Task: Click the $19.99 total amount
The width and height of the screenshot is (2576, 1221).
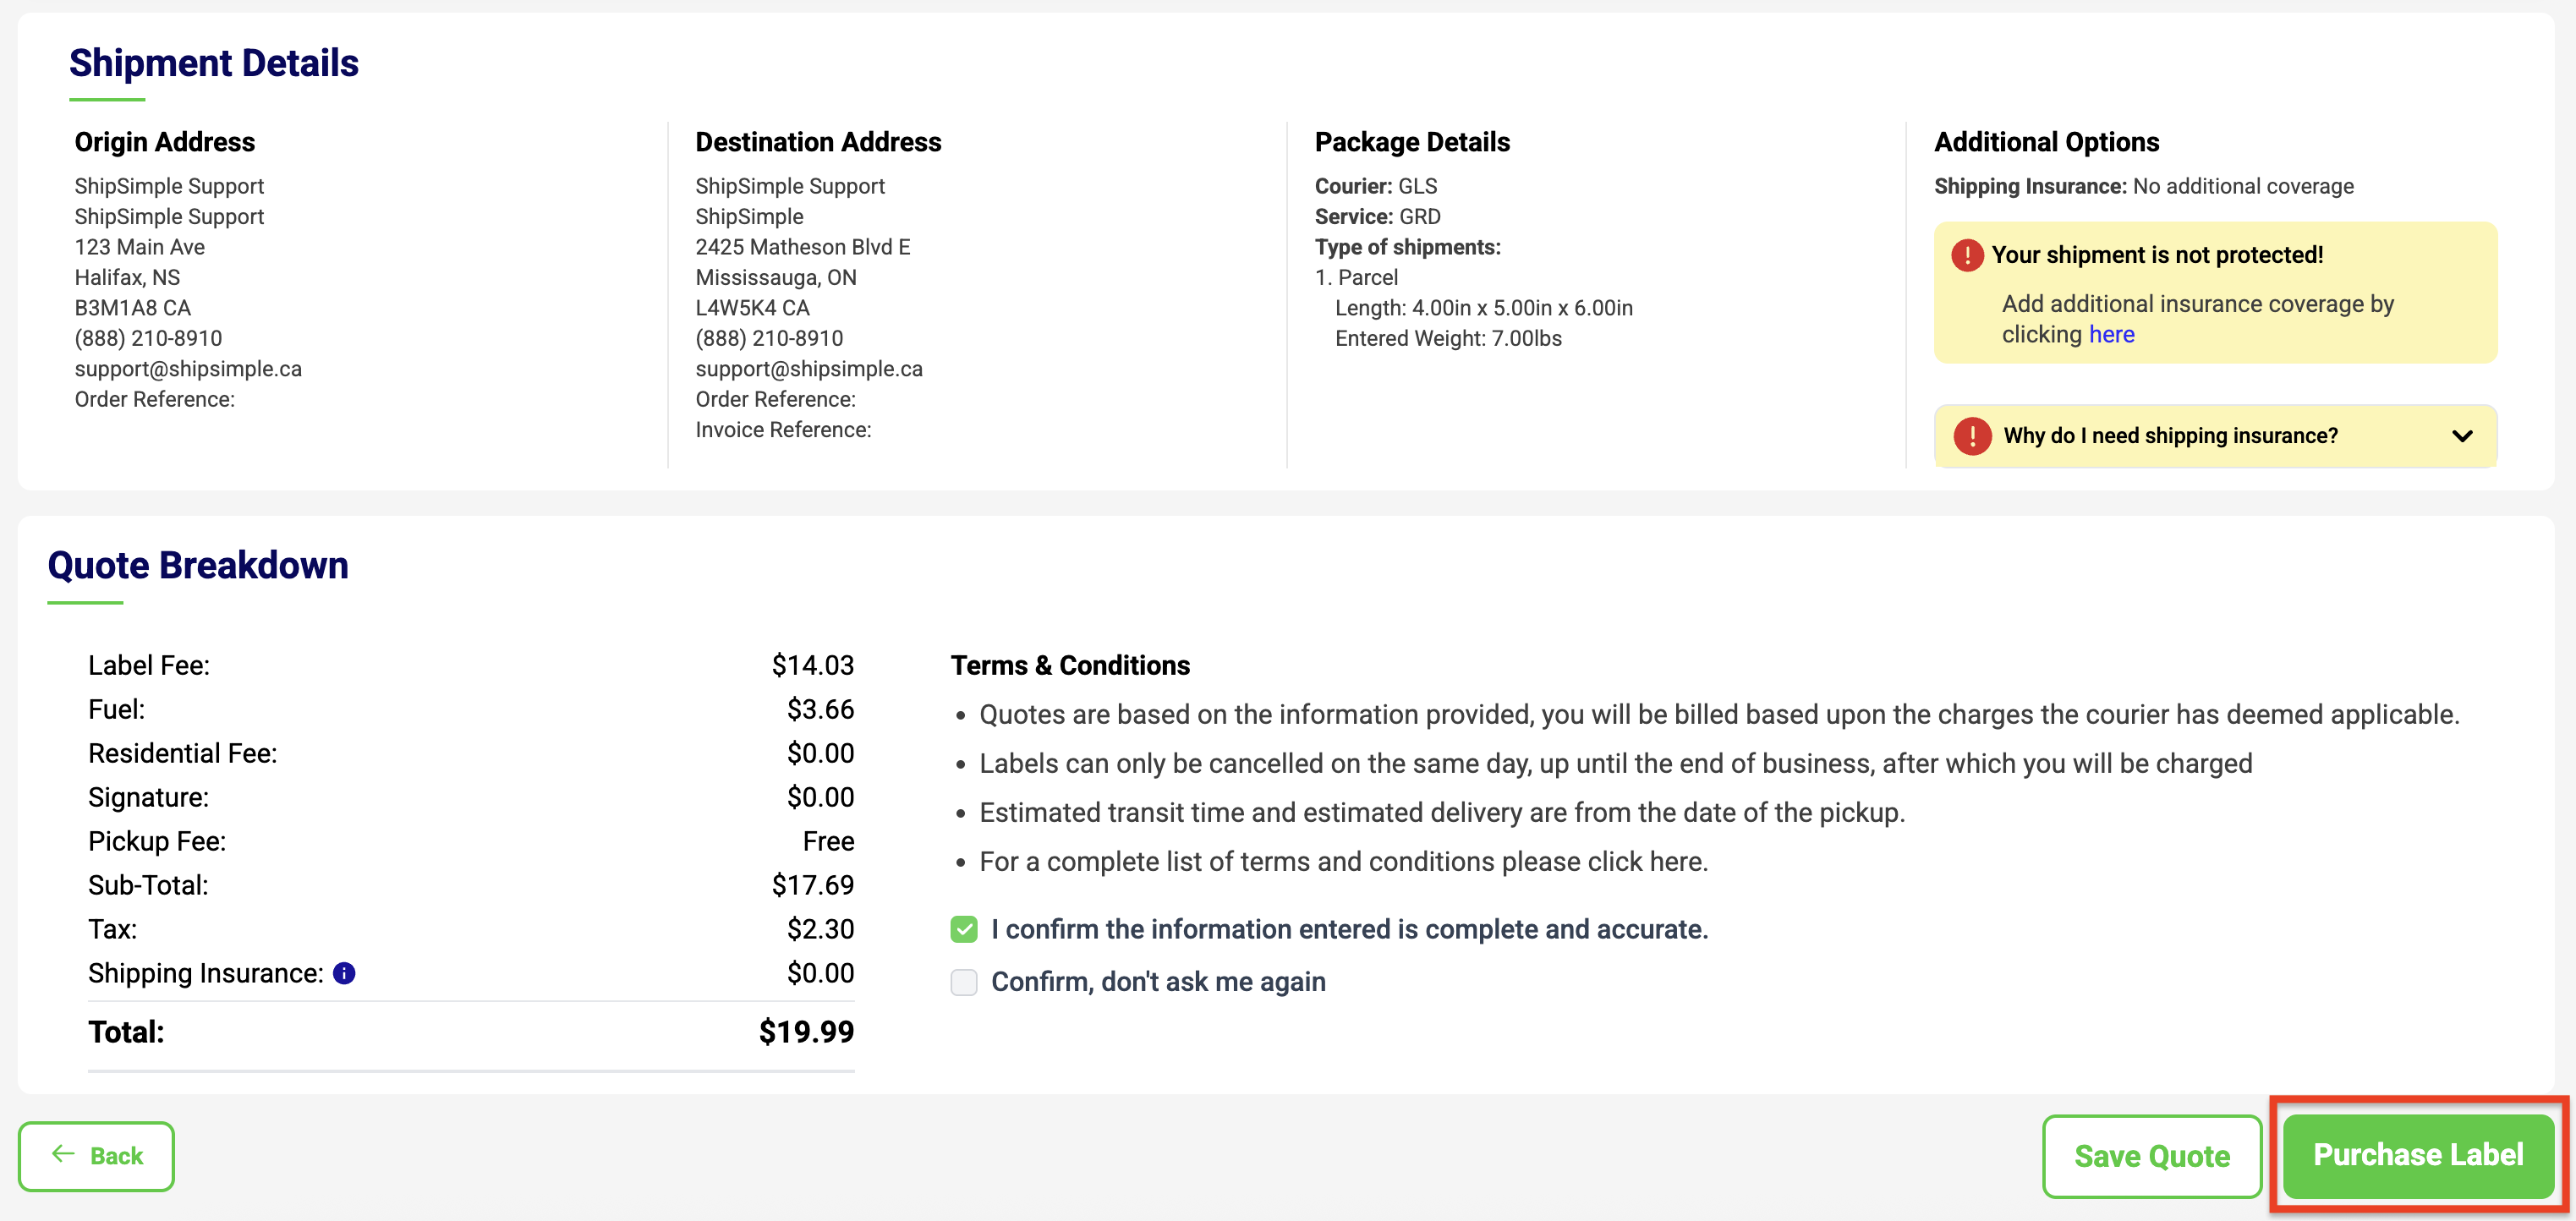Action: tap(805, 1032)
